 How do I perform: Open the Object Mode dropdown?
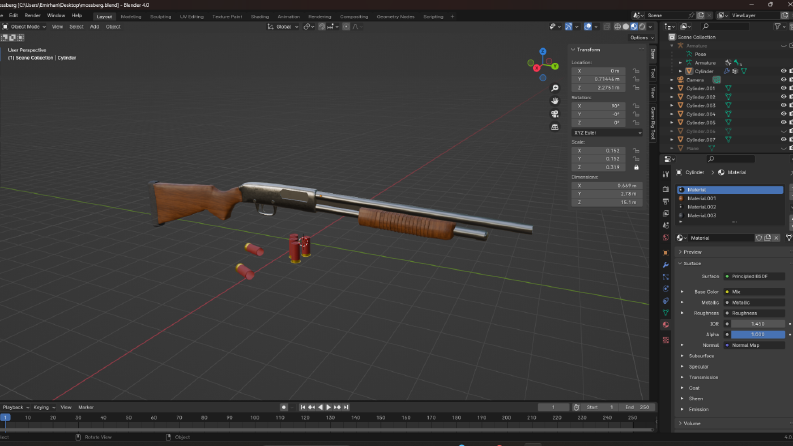tap(24, 27)
